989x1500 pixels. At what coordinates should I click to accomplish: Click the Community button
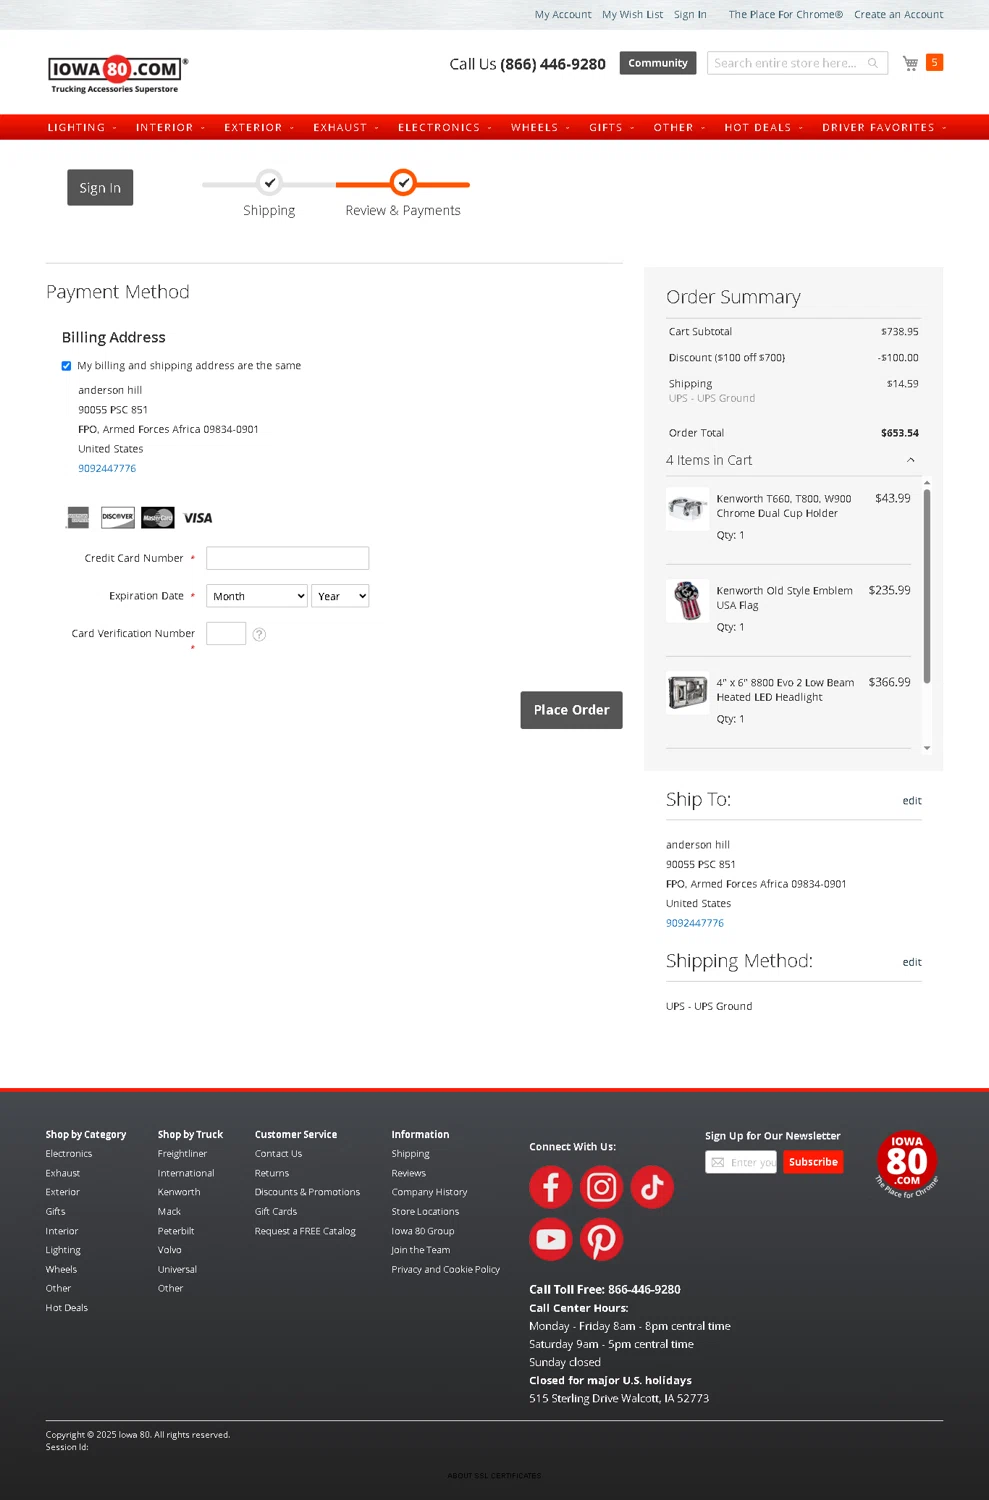pyautogui.click(x=658, y=63)
